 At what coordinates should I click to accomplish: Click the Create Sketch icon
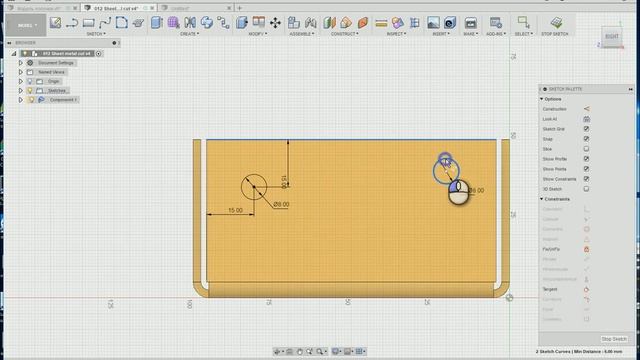[x=56, y=22]
